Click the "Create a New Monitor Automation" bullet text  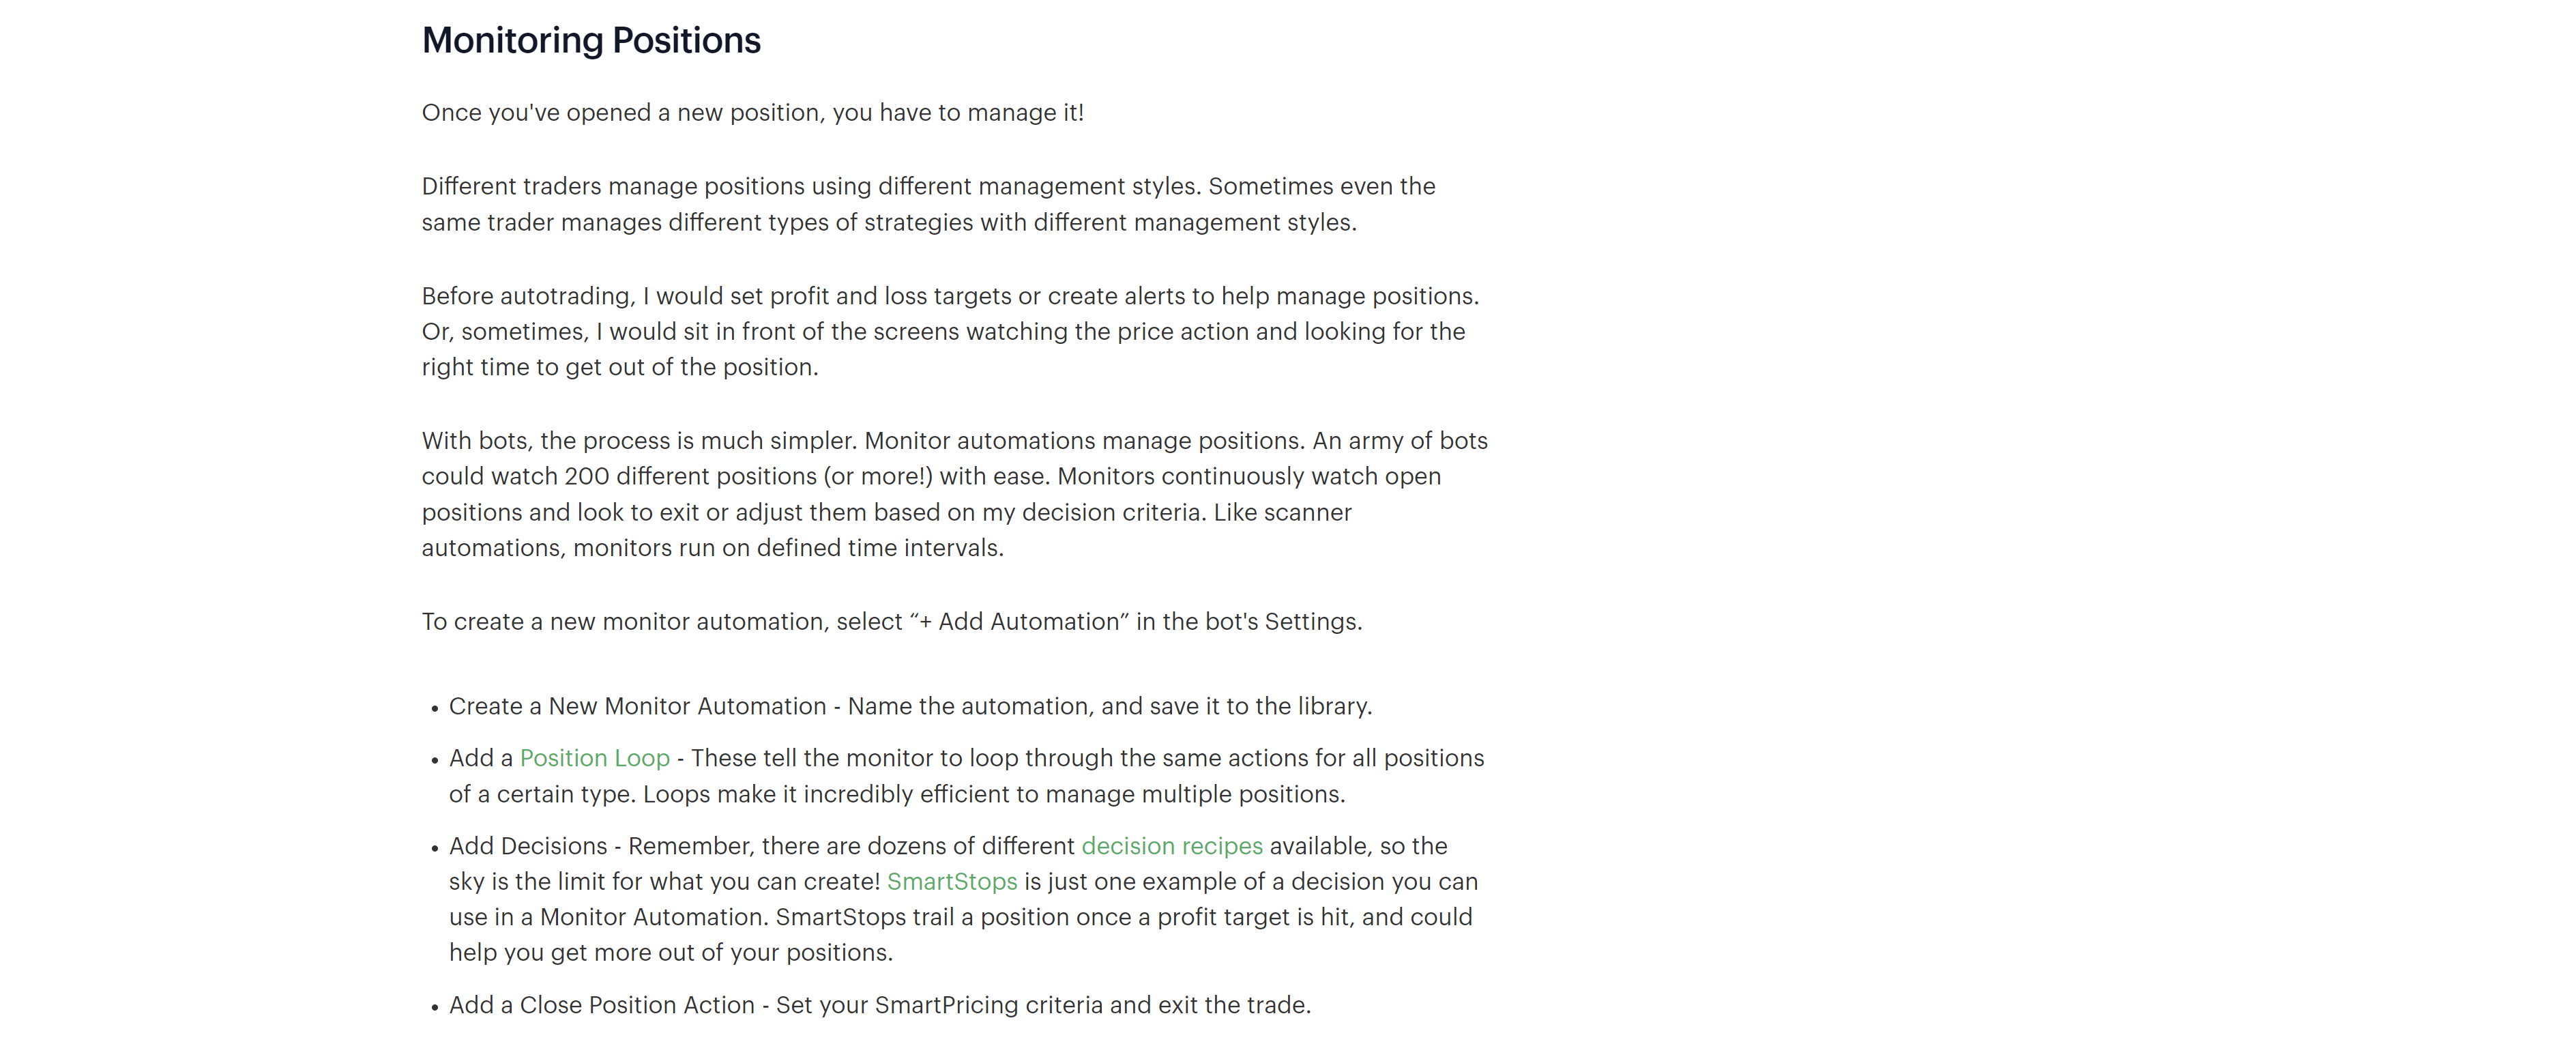pos(637,706)
